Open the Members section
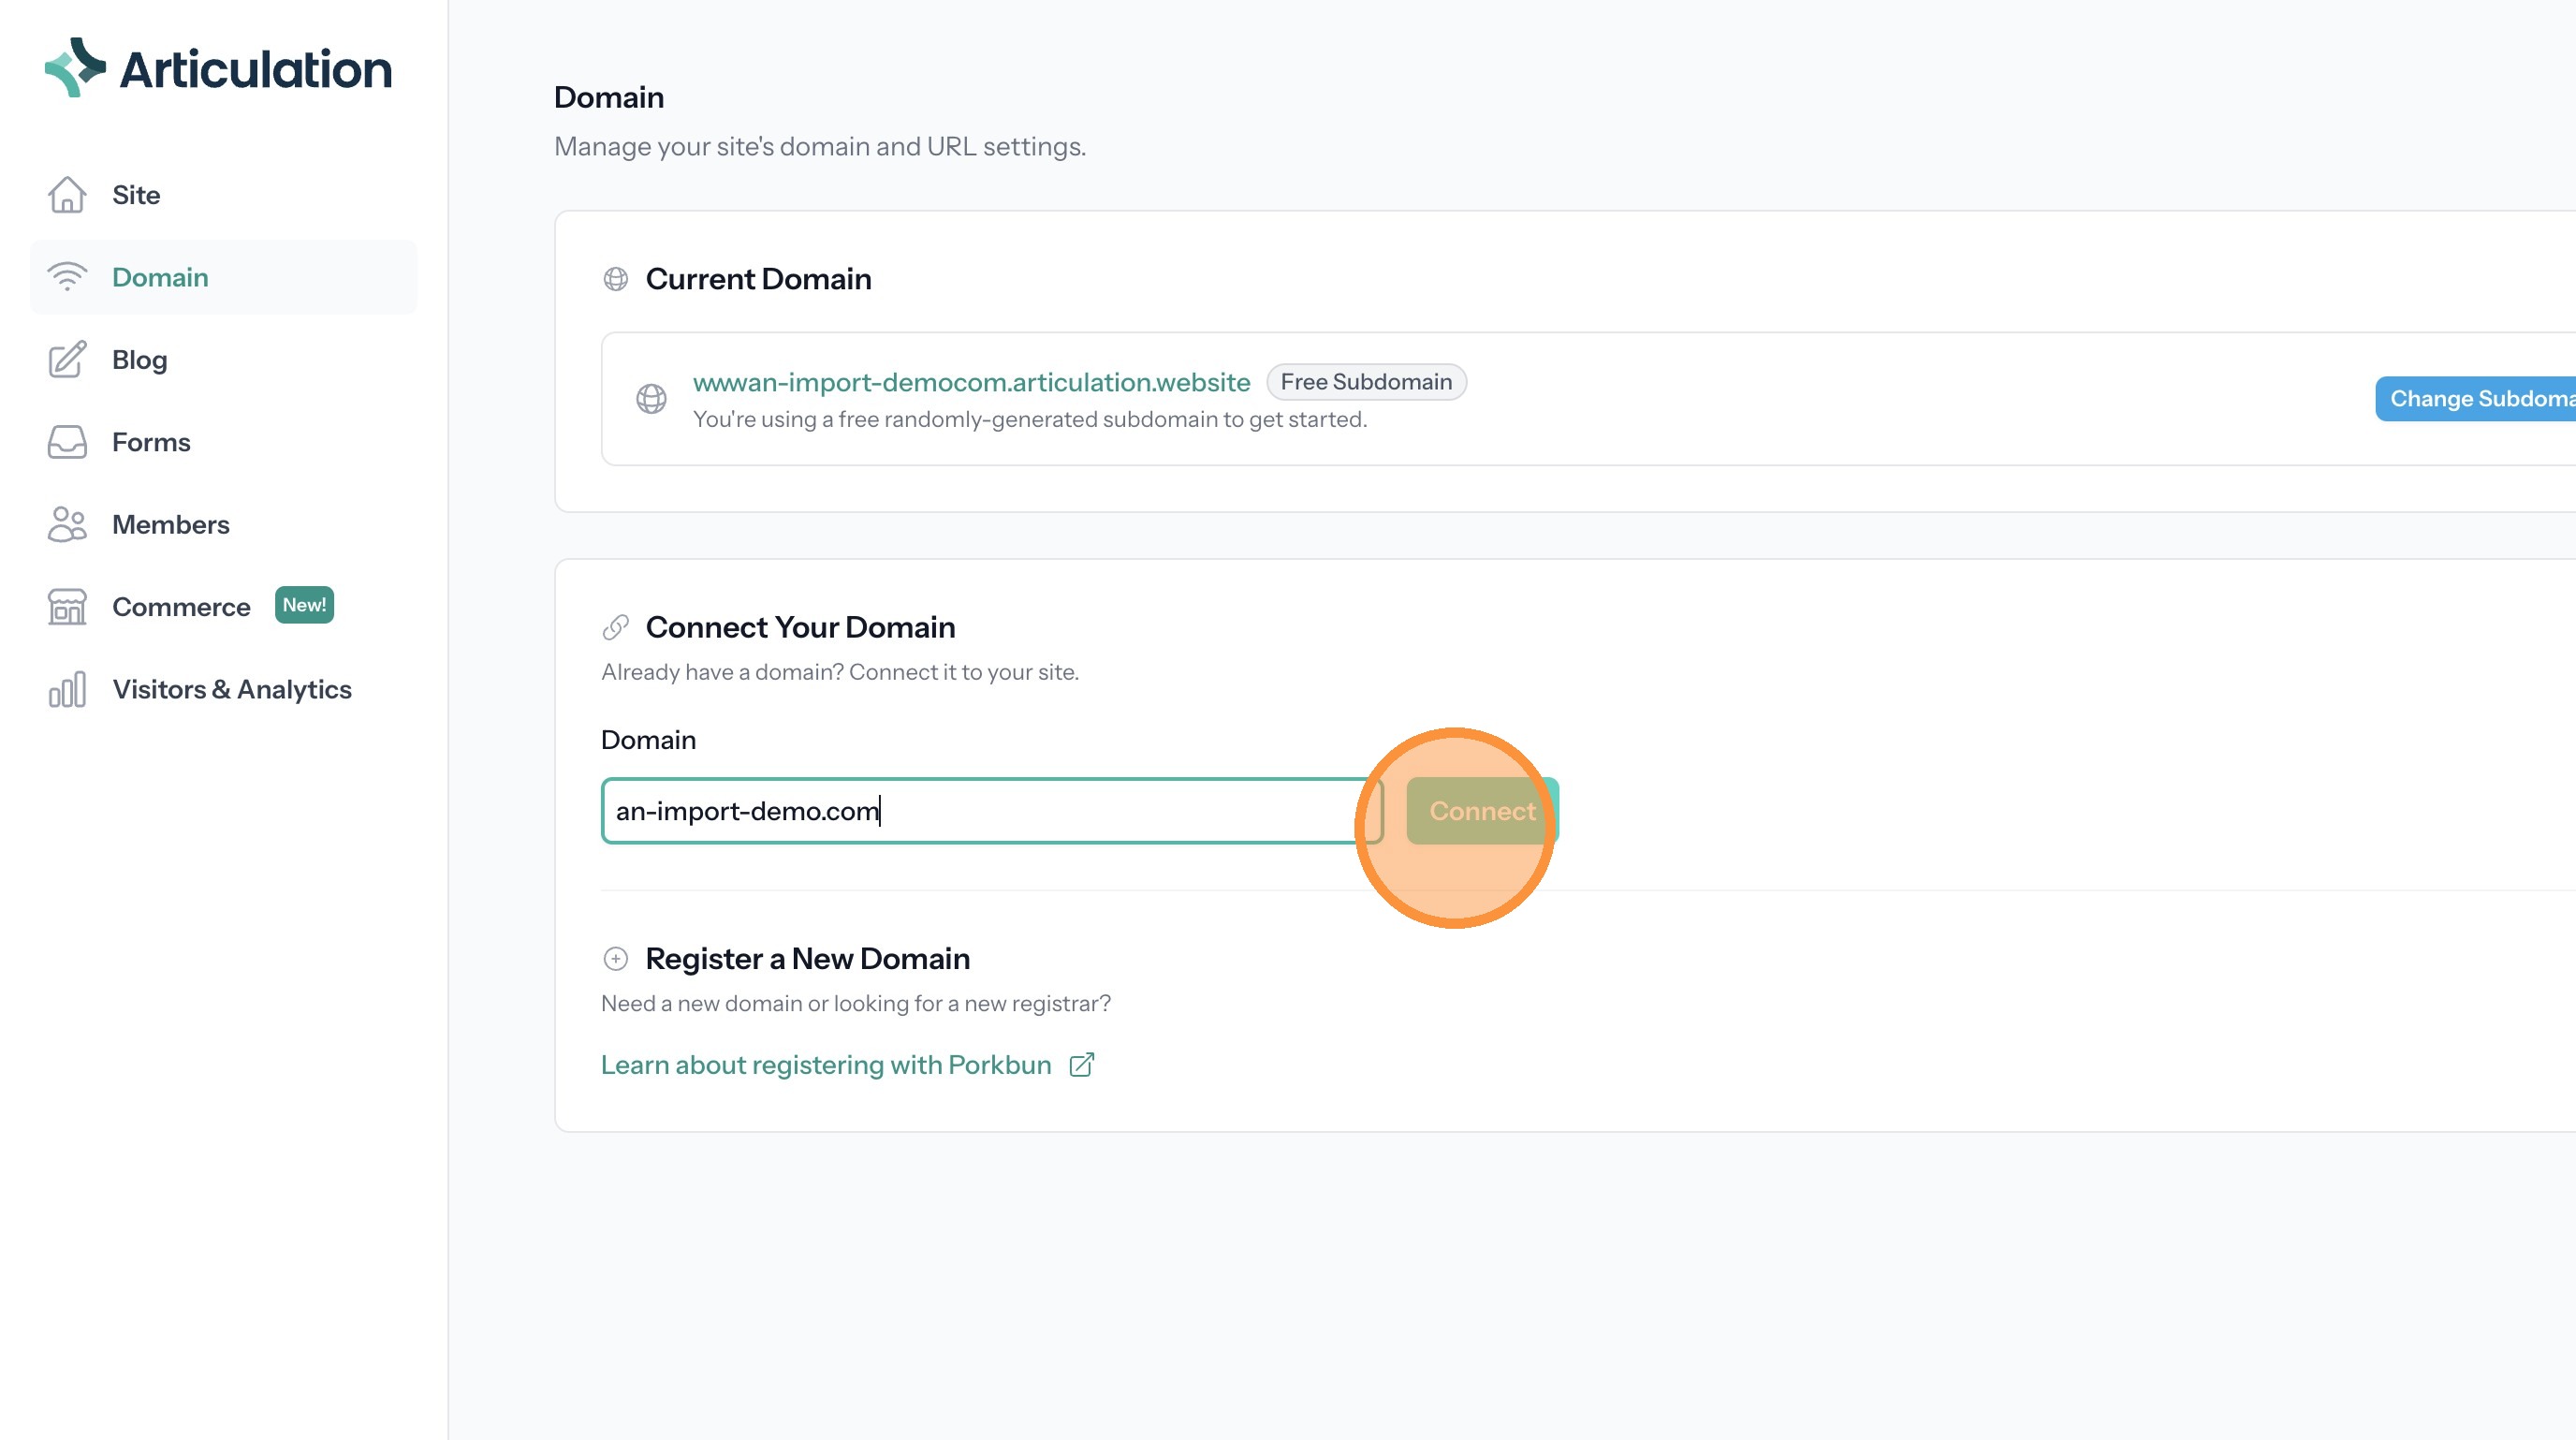This screenshot has width=2576, height=1440. (x=170, y=524)
